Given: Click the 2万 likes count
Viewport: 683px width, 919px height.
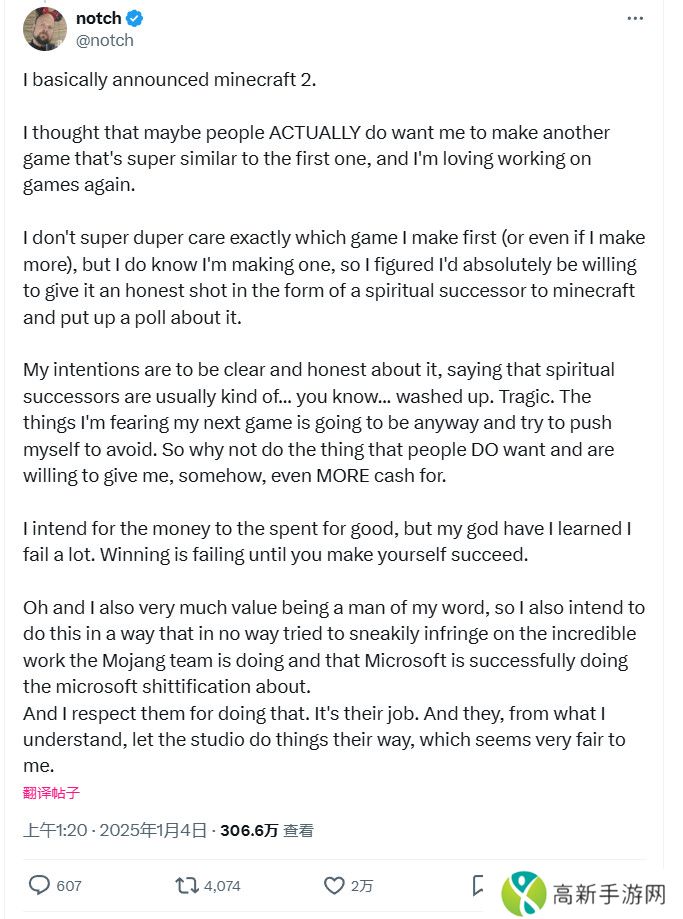Looking at the screenshot, I should pos(362,886).
